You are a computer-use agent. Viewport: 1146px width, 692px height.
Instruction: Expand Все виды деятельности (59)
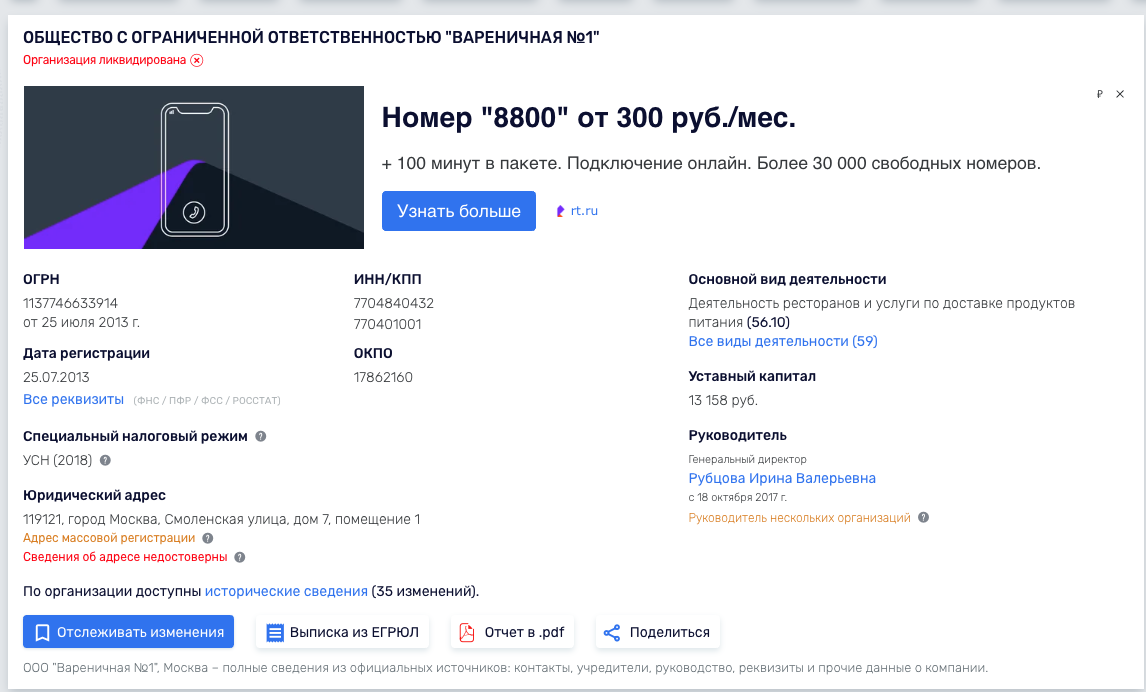[x=783, y=341]
